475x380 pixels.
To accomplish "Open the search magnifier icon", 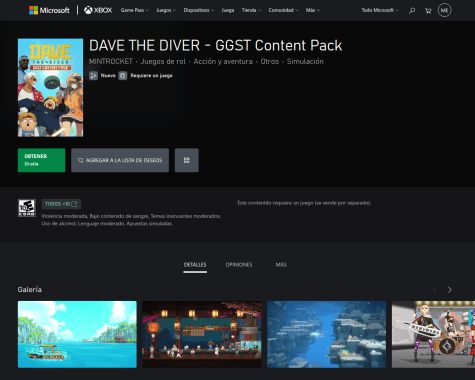I will point(412,11).
